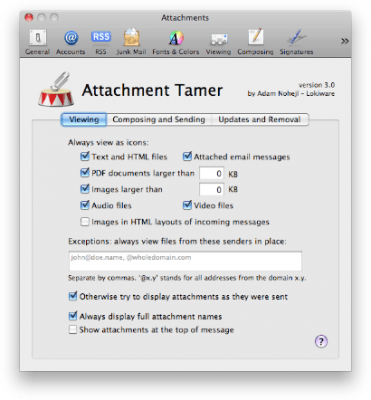Open Fonts & Colors preferences
This screenshot has width=371, height=400.
[176, 42]
